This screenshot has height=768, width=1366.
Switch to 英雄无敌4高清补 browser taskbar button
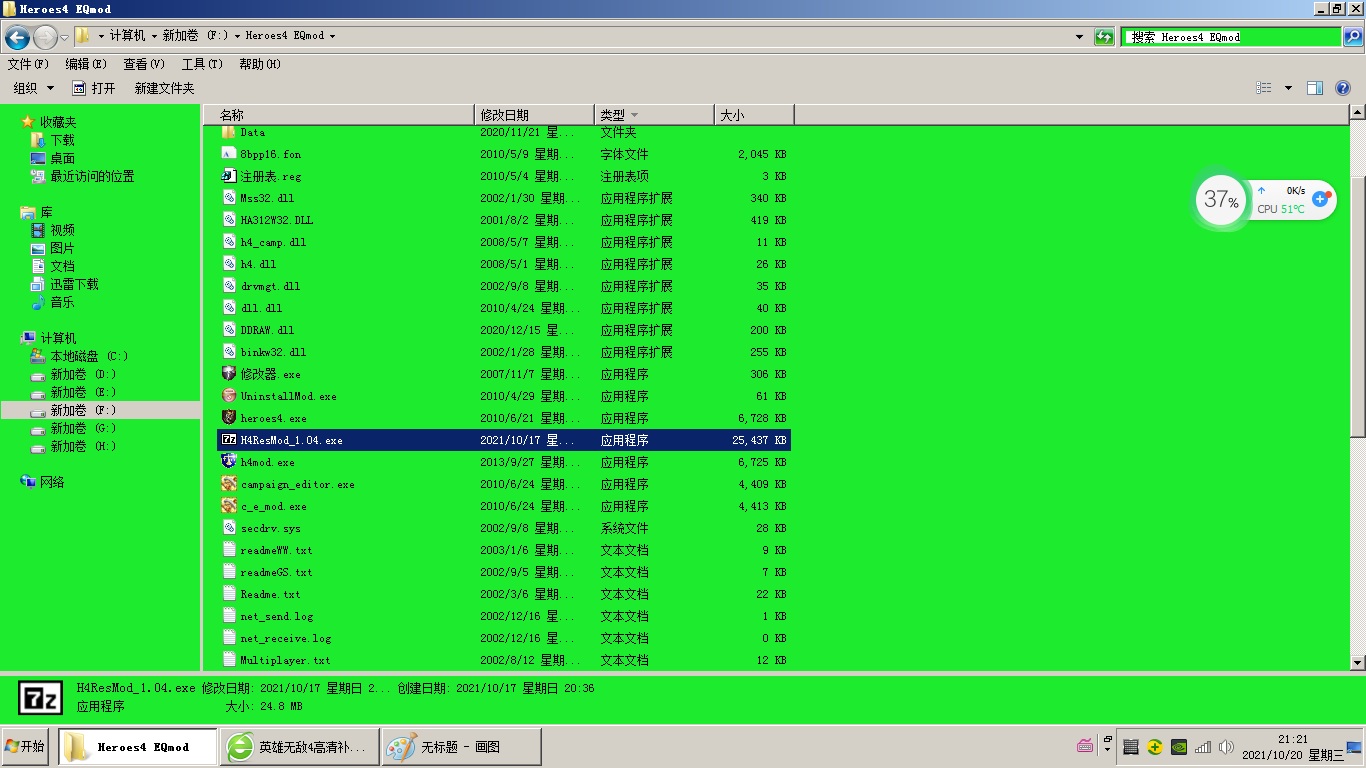[x=301, y=746]
